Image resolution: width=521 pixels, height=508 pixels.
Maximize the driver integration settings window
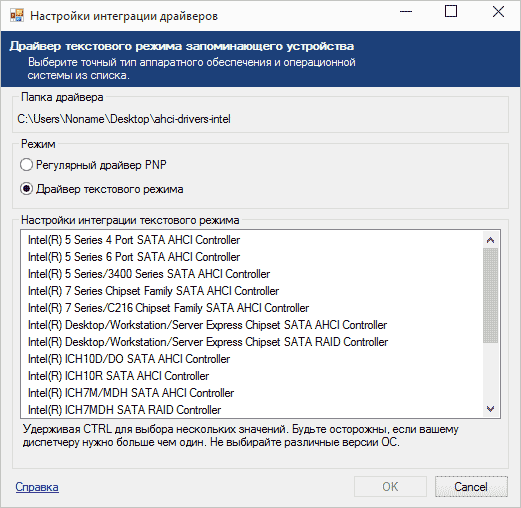tap(451, 12)
